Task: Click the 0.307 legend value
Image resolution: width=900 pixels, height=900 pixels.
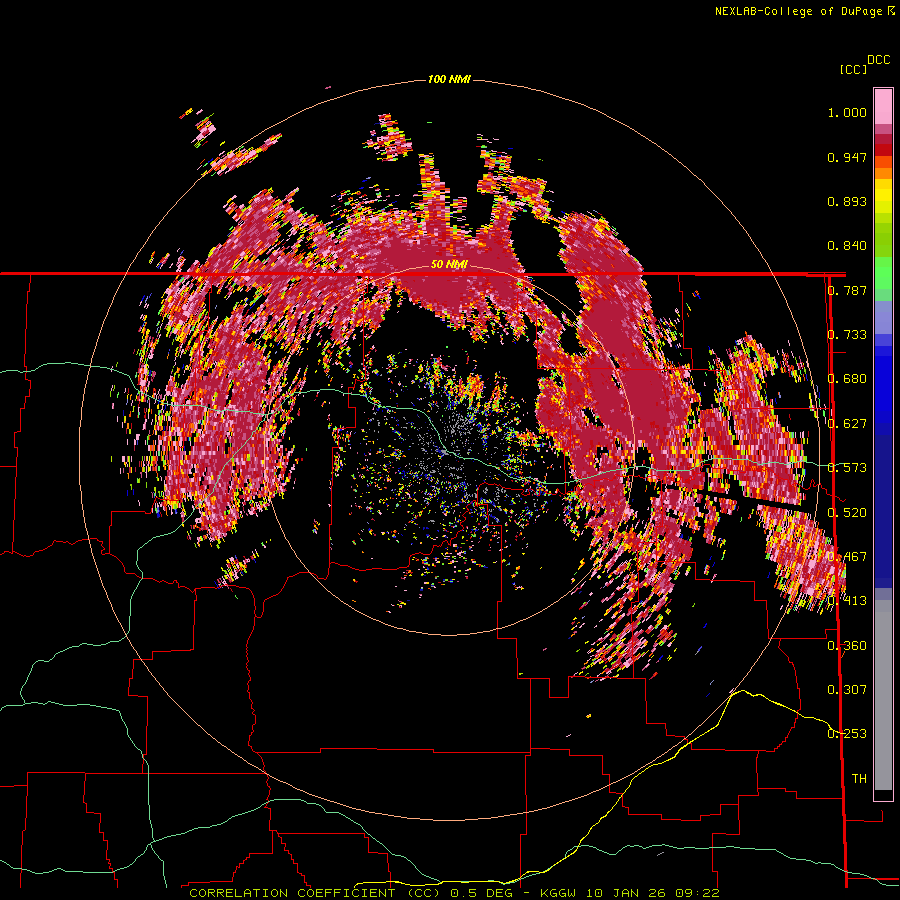Action: pyautogui.click(x=847, y=690)
